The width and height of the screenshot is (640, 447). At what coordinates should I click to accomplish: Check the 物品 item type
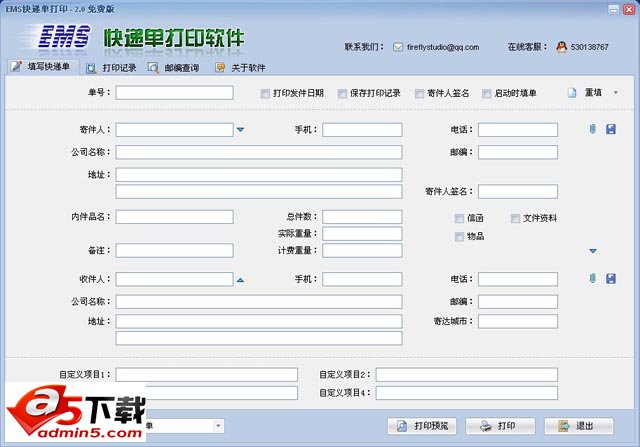[459, 237]
